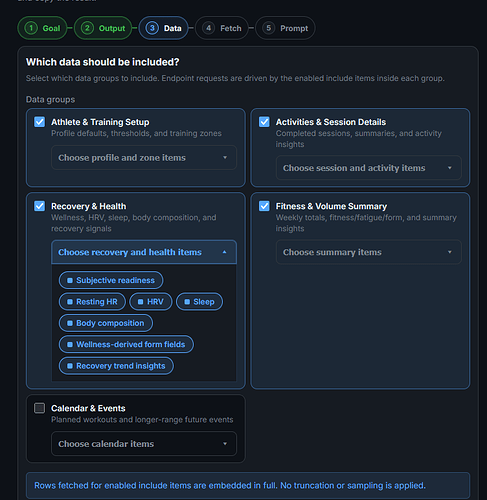This screenshot has width=487, height=500.
Task: Uncheck Fitness & Volume Summary group
Action: 264,206
